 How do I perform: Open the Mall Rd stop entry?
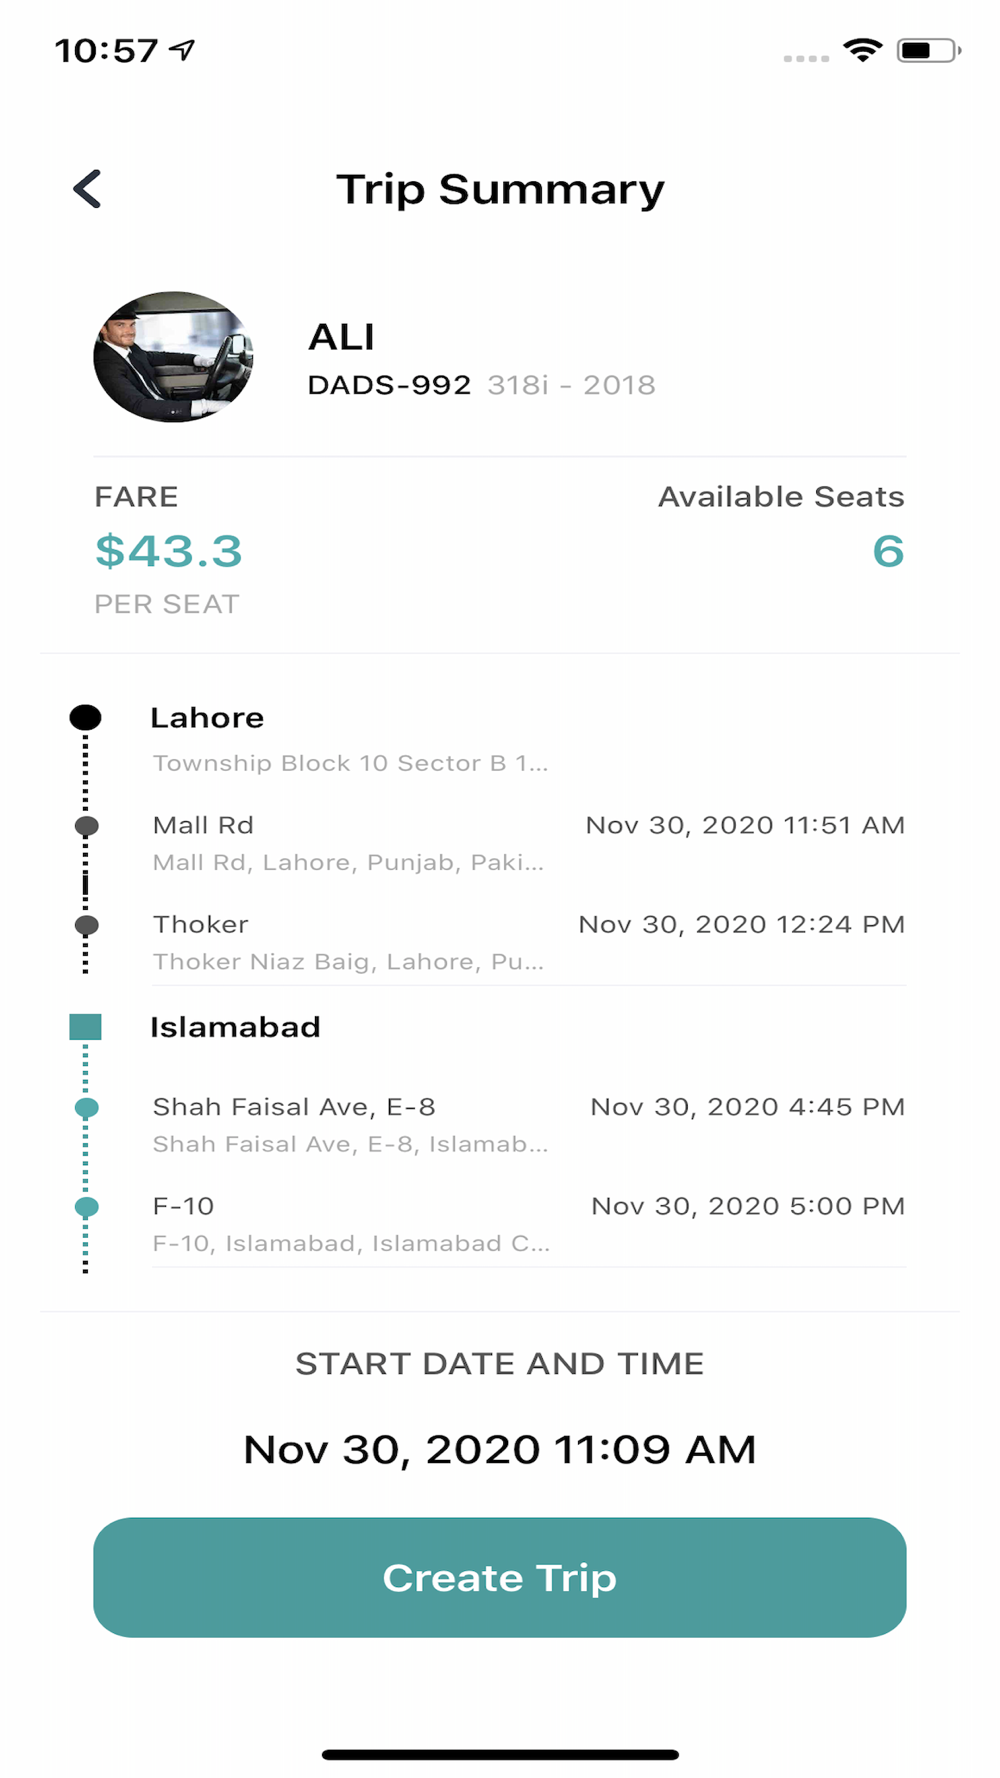coord(529,843)
